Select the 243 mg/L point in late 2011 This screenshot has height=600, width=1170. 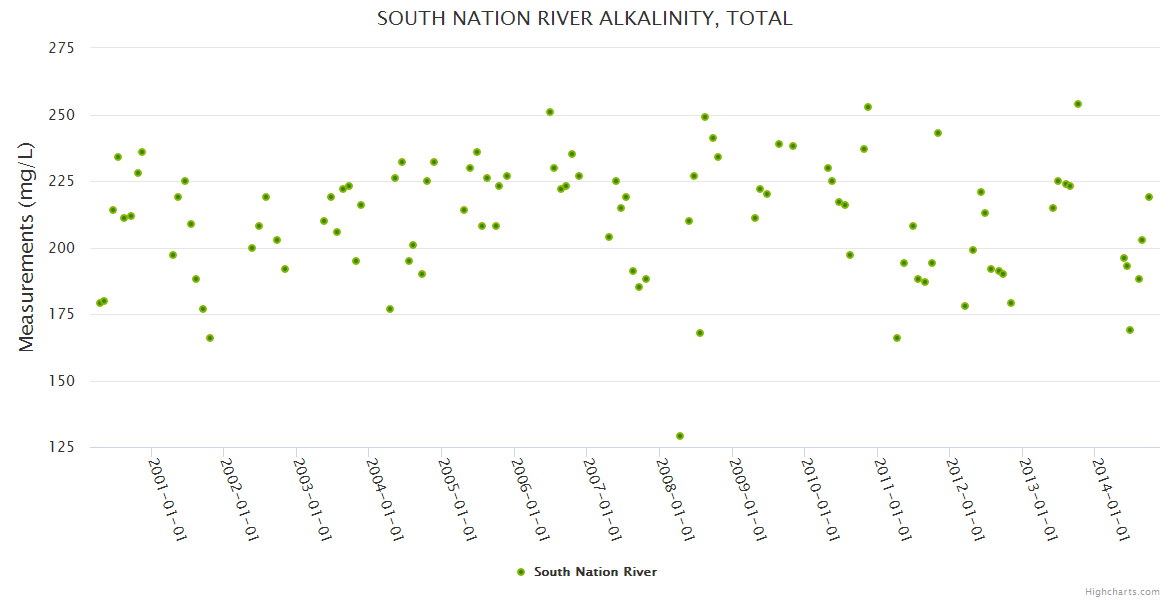pyautogui.click(x=938, y=133)
